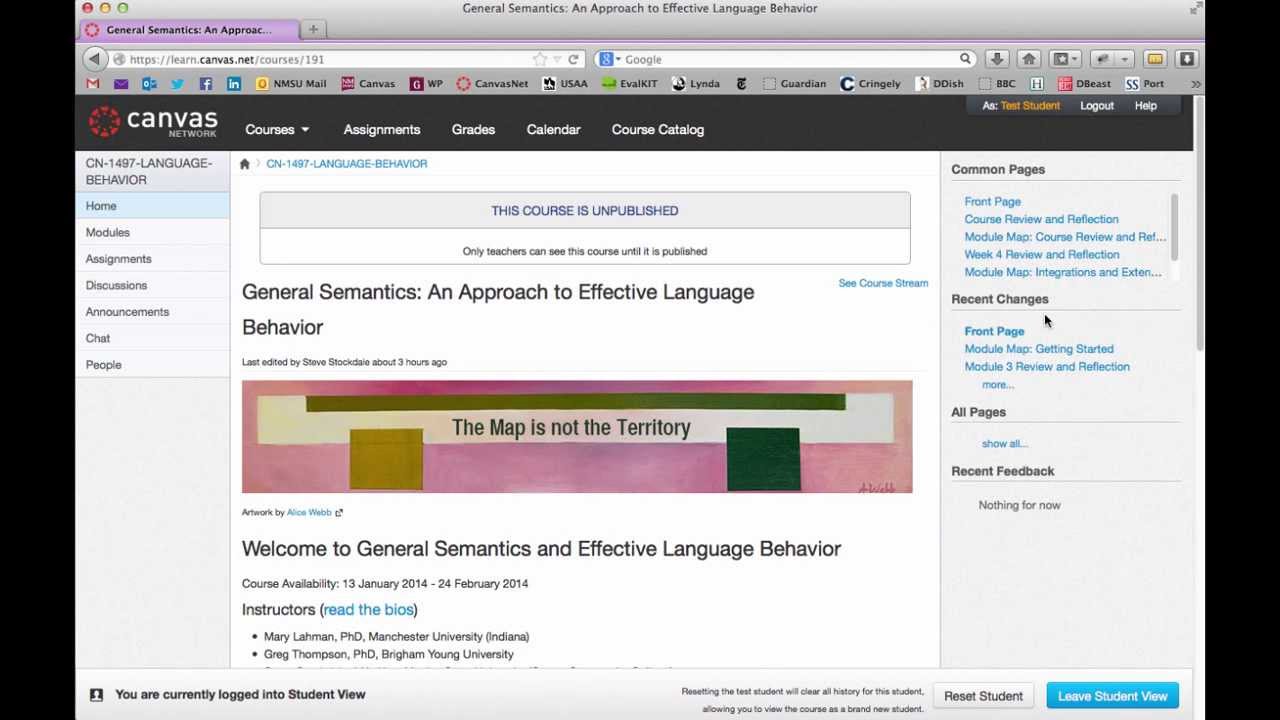Click the 'Map is not the Territory' banner
1280x720 pixels.
point(577,437)
